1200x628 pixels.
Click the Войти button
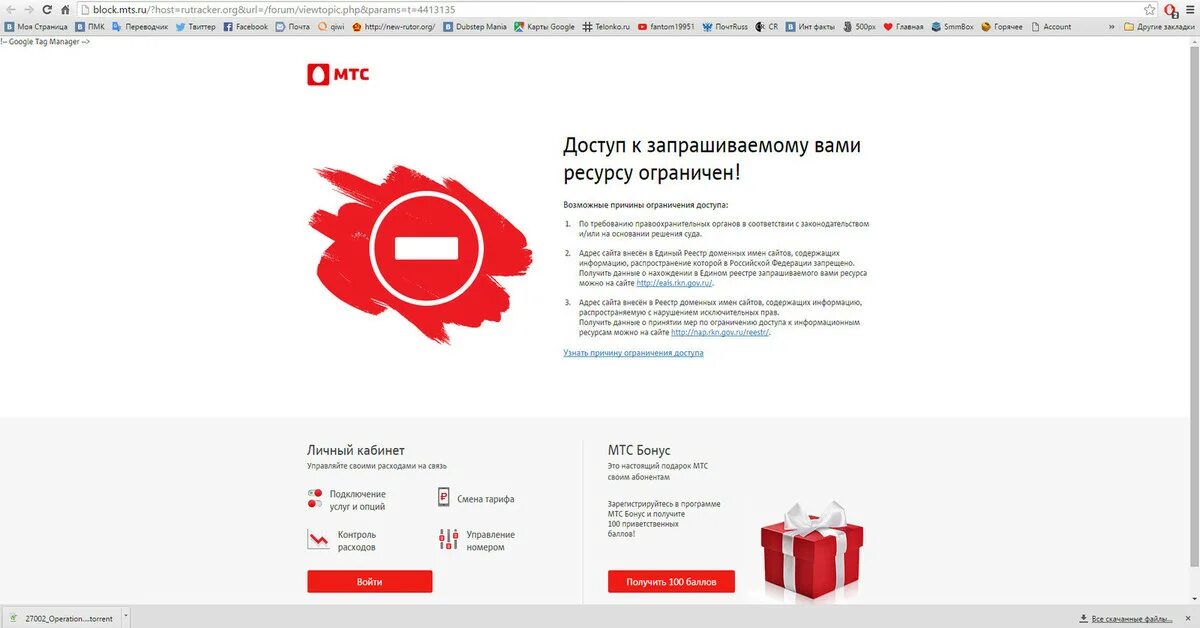369,581
